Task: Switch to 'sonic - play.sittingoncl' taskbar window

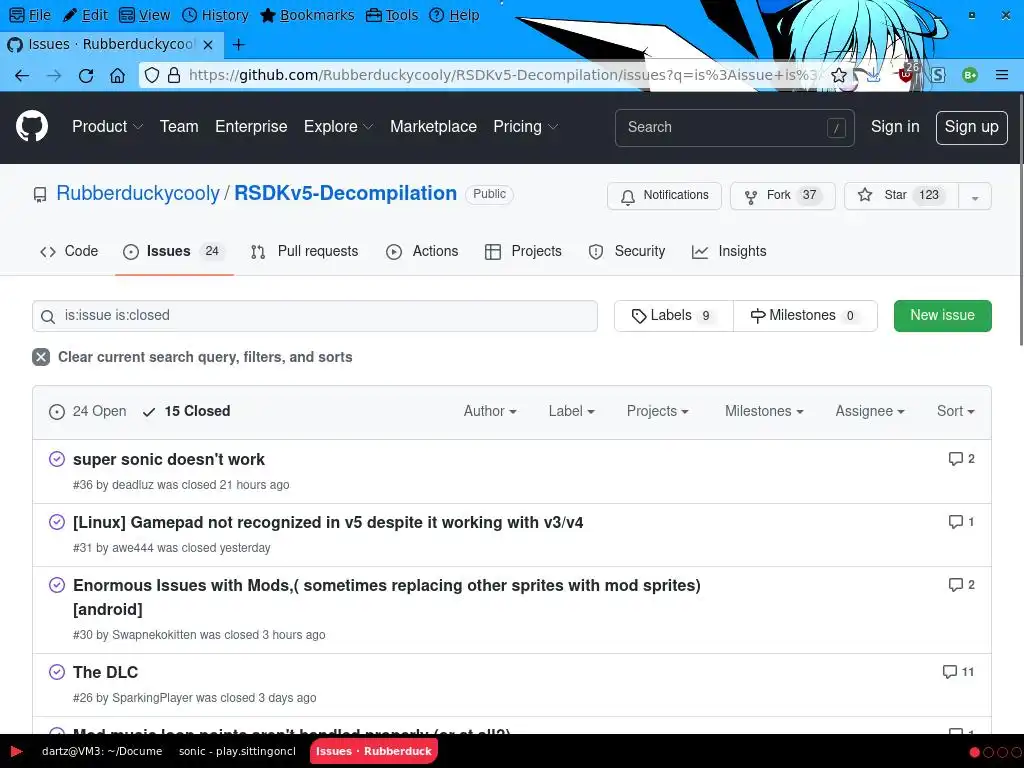Action: [237, 751]
